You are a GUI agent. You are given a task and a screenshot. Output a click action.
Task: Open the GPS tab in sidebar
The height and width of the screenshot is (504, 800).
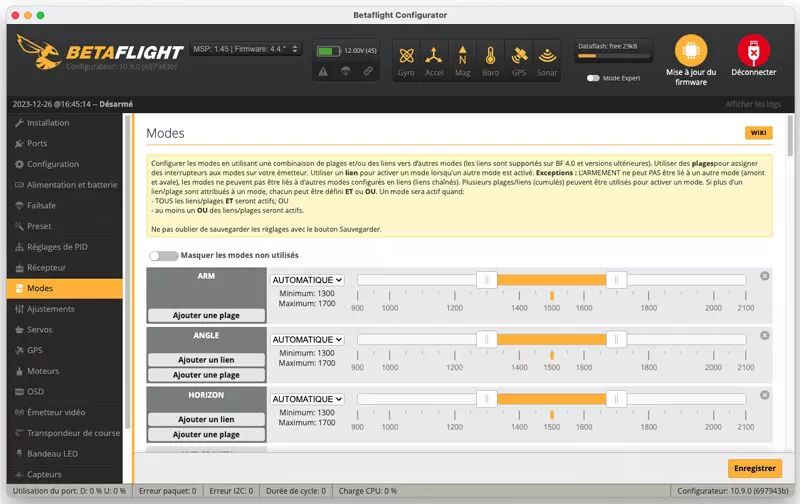[64, 350]
